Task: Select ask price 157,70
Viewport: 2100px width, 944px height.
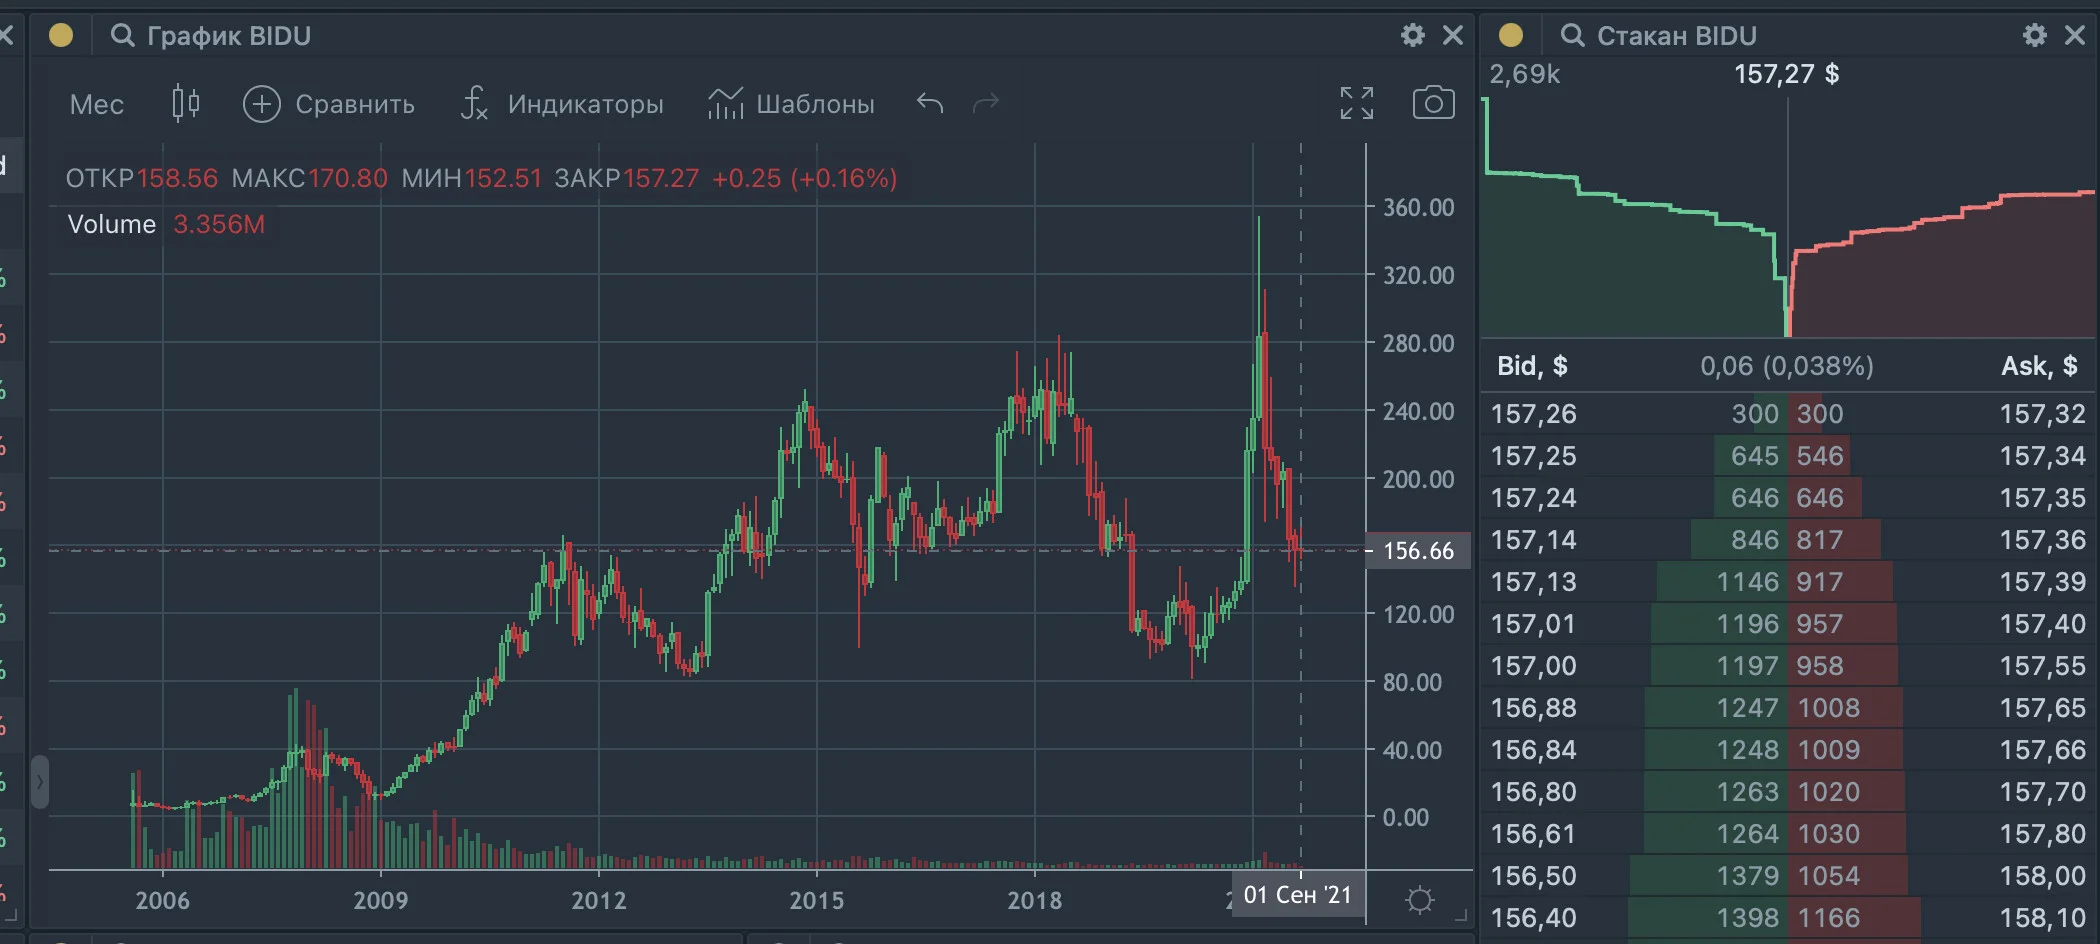Action: (2042, 792)
